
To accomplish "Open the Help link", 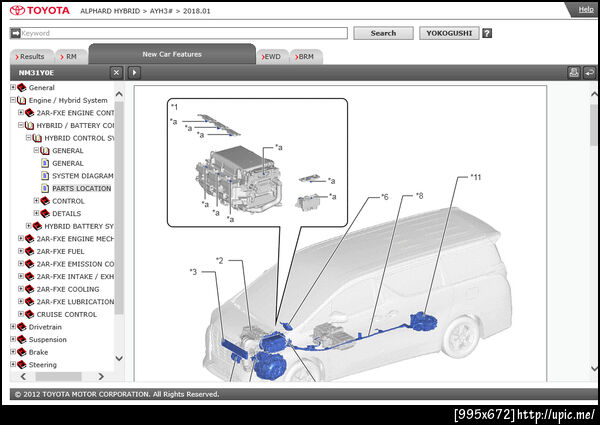I will [x=586, y=10].
